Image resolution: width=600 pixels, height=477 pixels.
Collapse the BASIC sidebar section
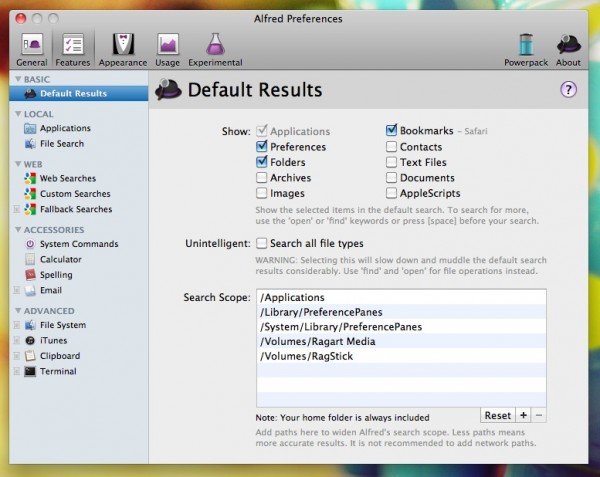coord(18,79)
